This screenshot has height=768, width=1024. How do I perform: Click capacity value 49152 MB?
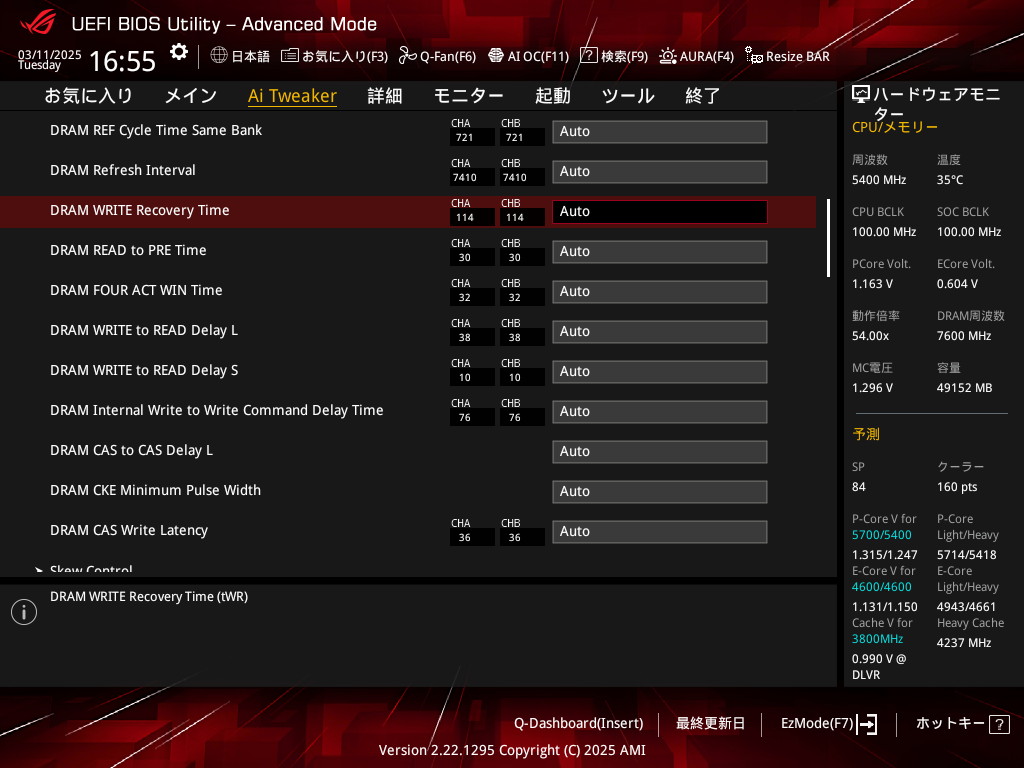point(965,388)
